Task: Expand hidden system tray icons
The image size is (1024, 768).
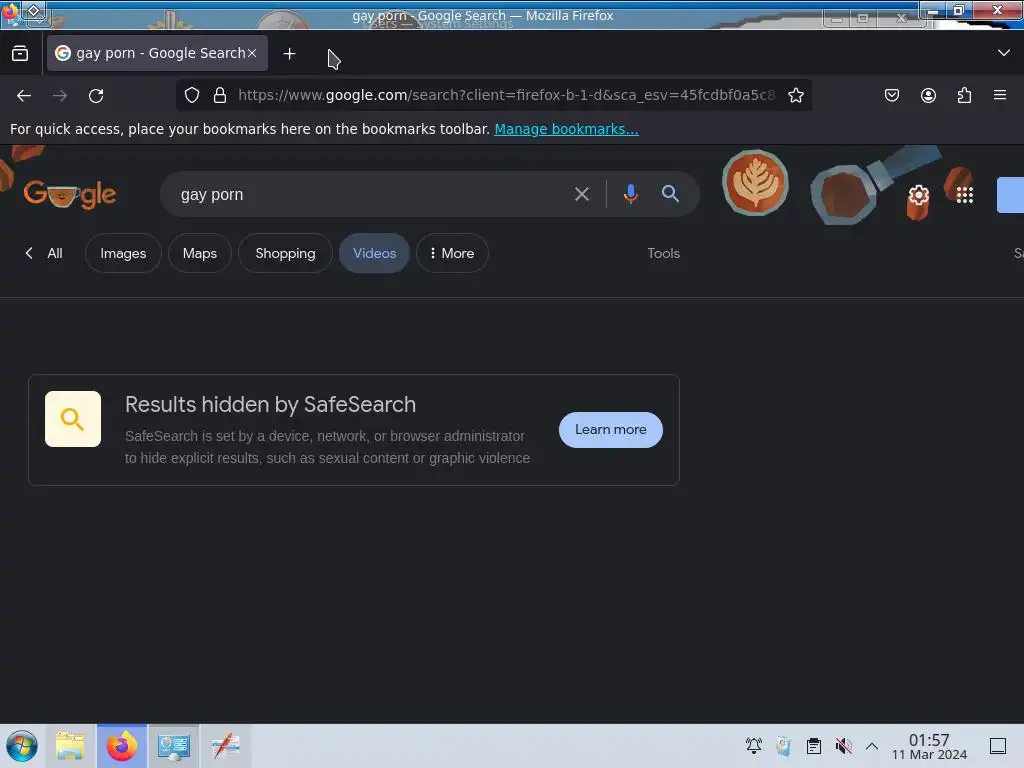Action: pos(872,746)
